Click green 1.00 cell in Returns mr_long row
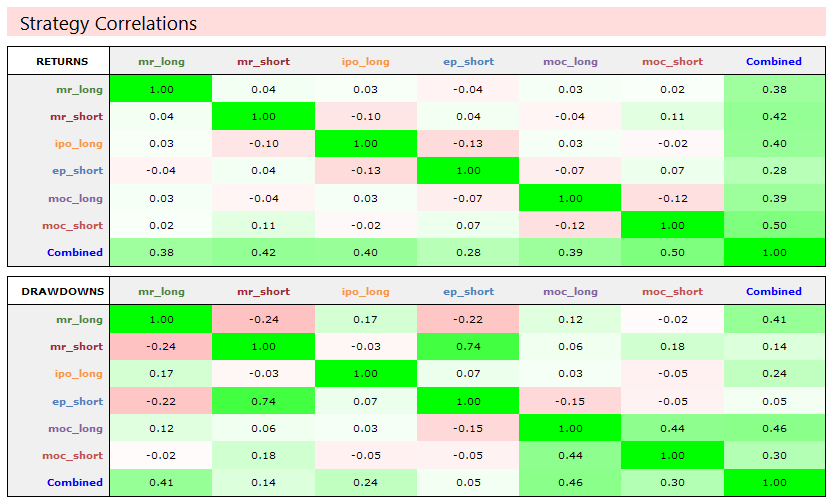The width and height of the screenshot is (833, 504). (x=161, y=89)
